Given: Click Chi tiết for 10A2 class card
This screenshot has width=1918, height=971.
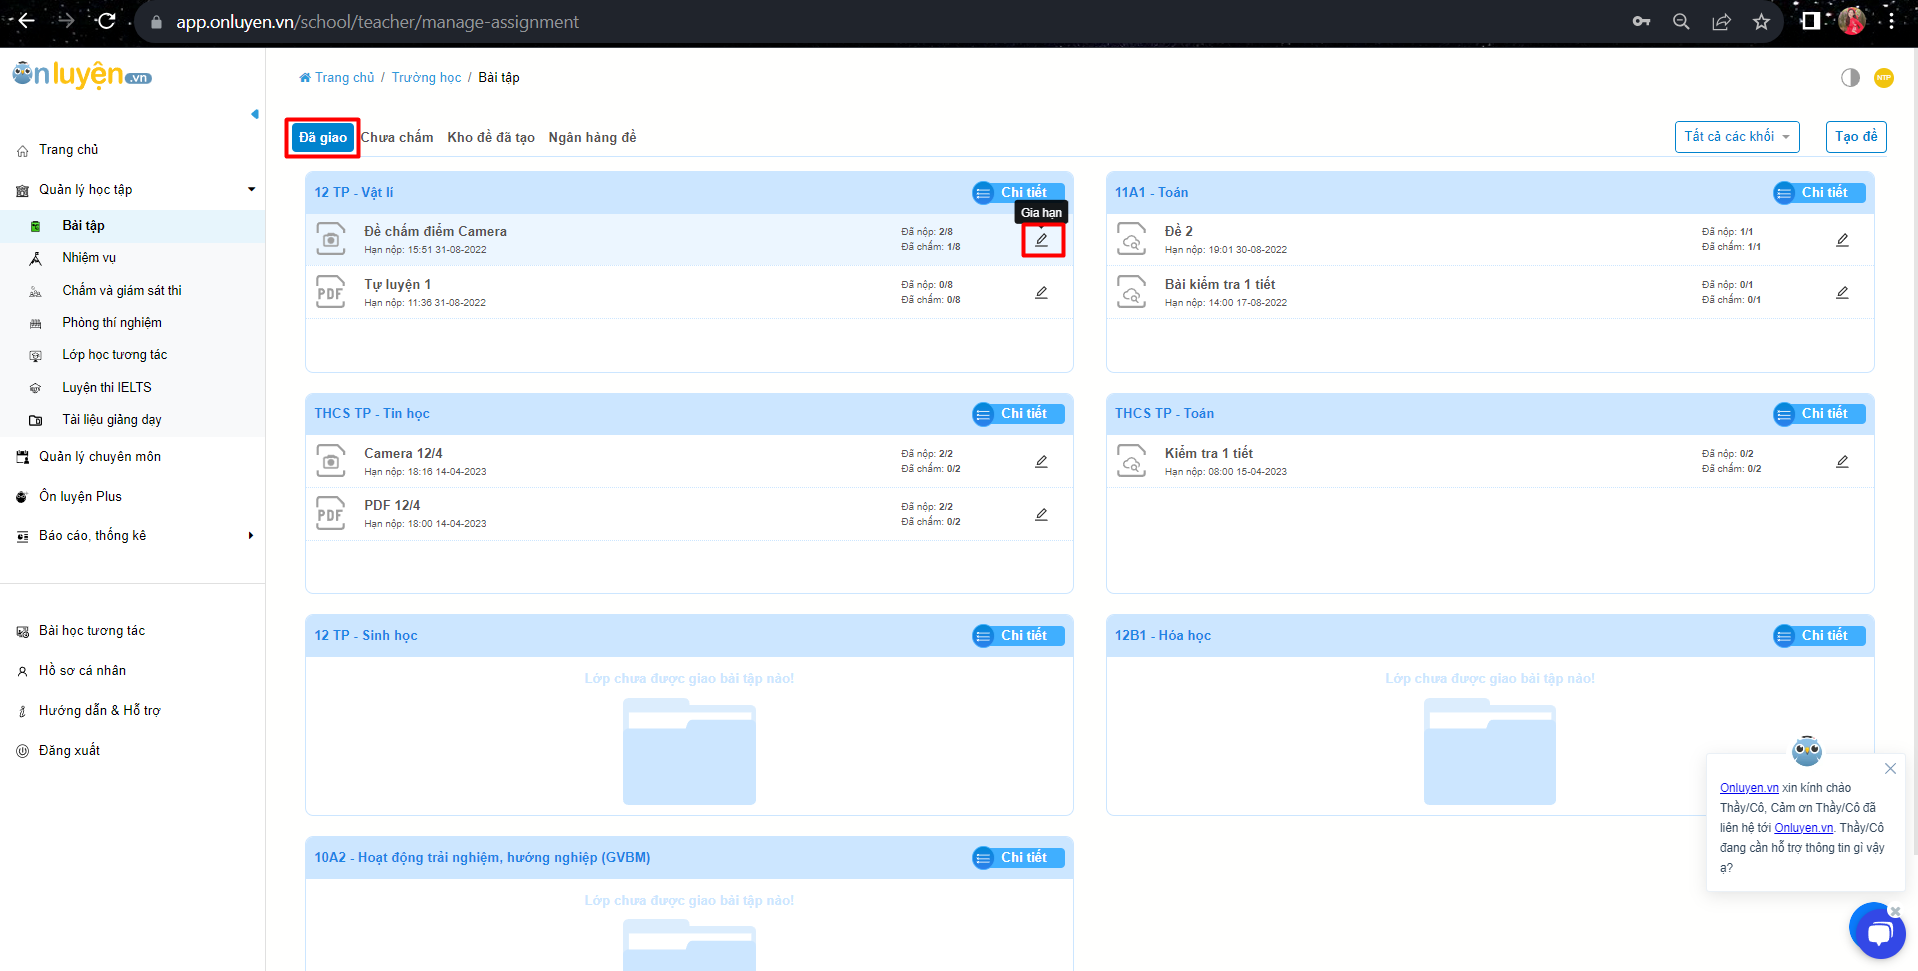Looking at the screenshot, I should (x=1018, y=858).
